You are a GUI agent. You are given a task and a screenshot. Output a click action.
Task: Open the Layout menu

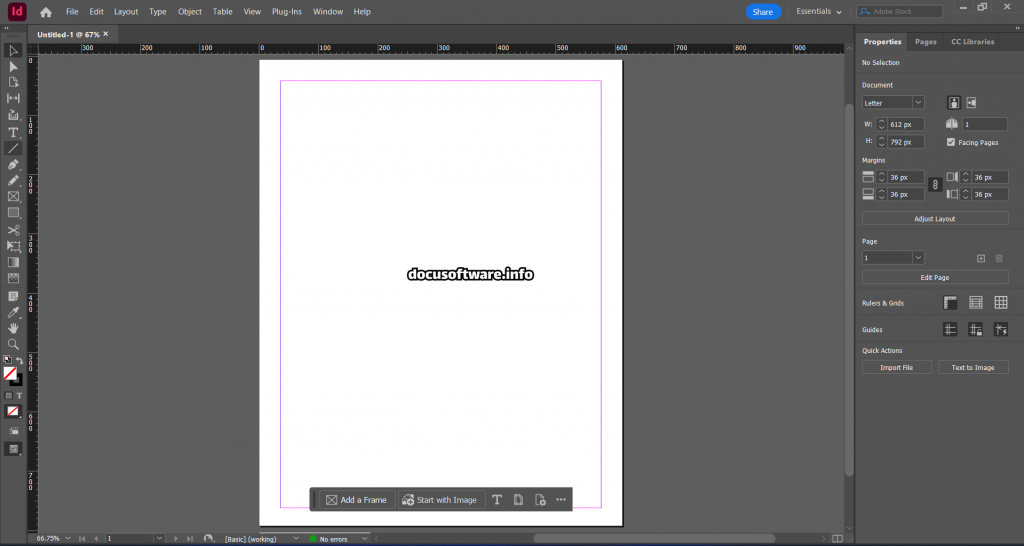point(126,12)
